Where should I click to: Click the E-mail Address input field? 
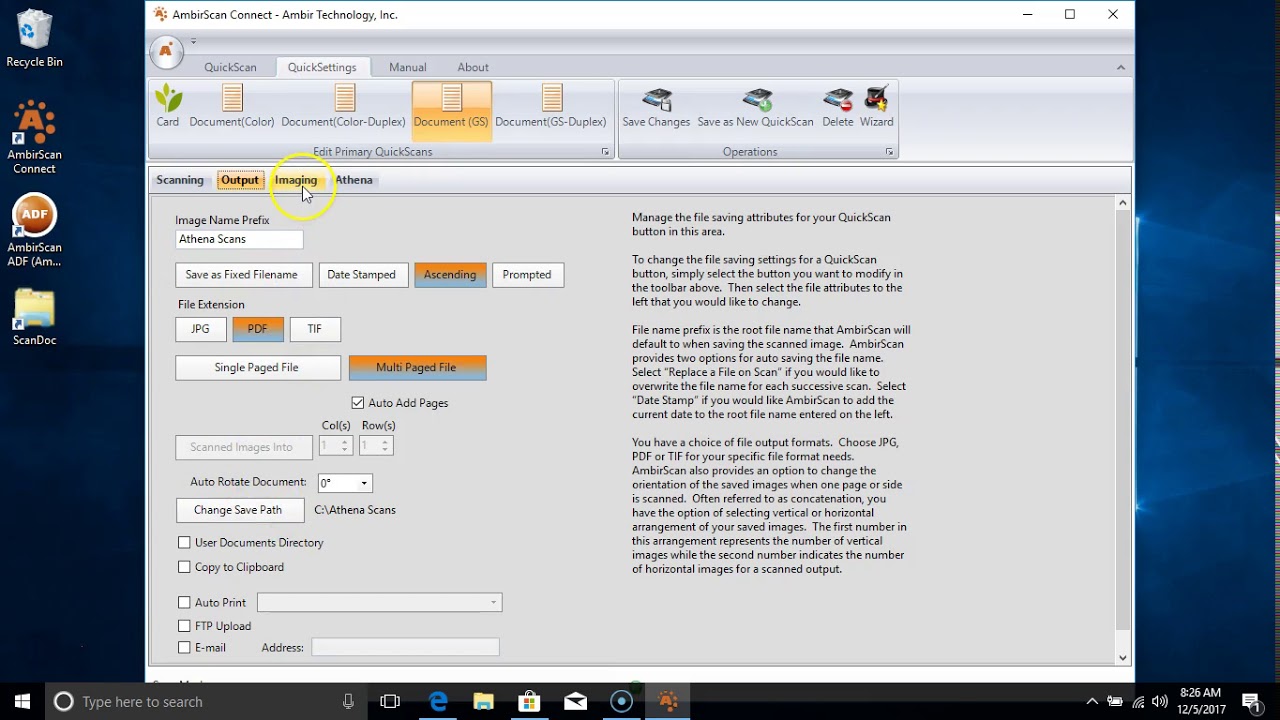point(405,648)
